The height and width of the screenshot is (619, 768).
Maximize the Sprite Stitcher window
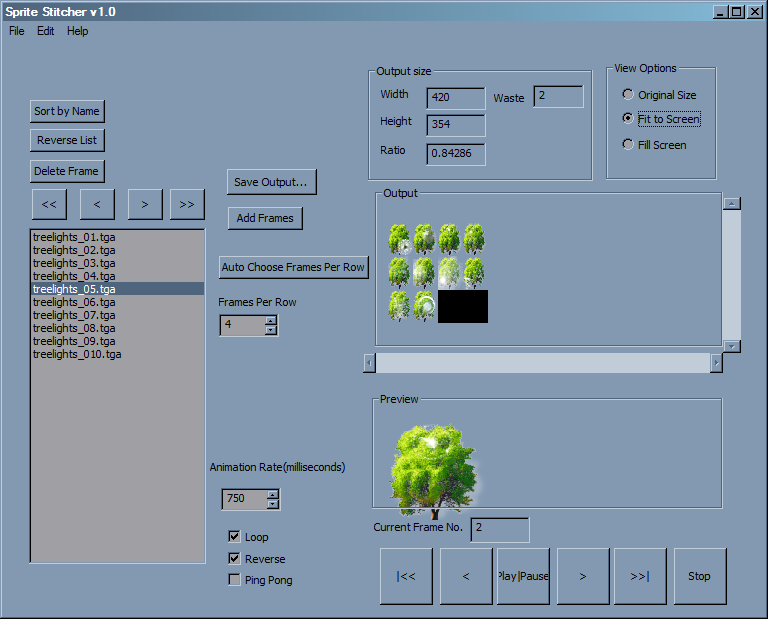[737, 12]
